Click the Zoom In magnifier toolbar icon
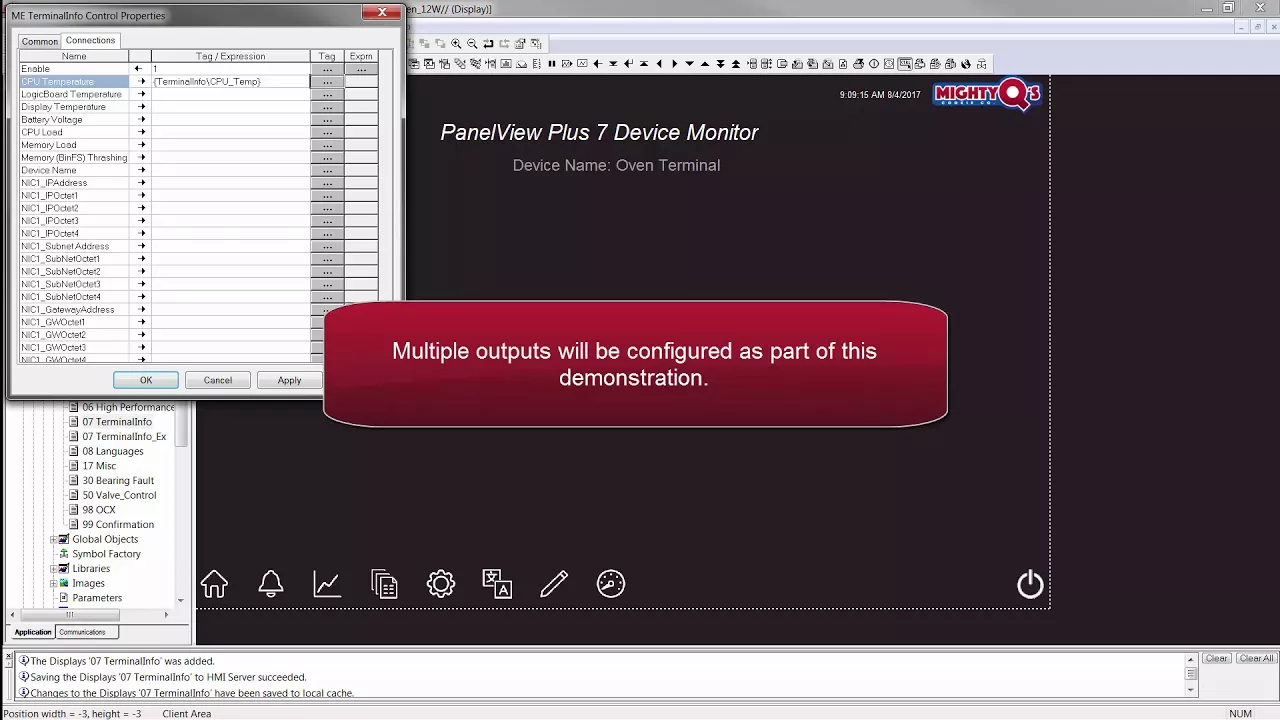 point(456,44)
